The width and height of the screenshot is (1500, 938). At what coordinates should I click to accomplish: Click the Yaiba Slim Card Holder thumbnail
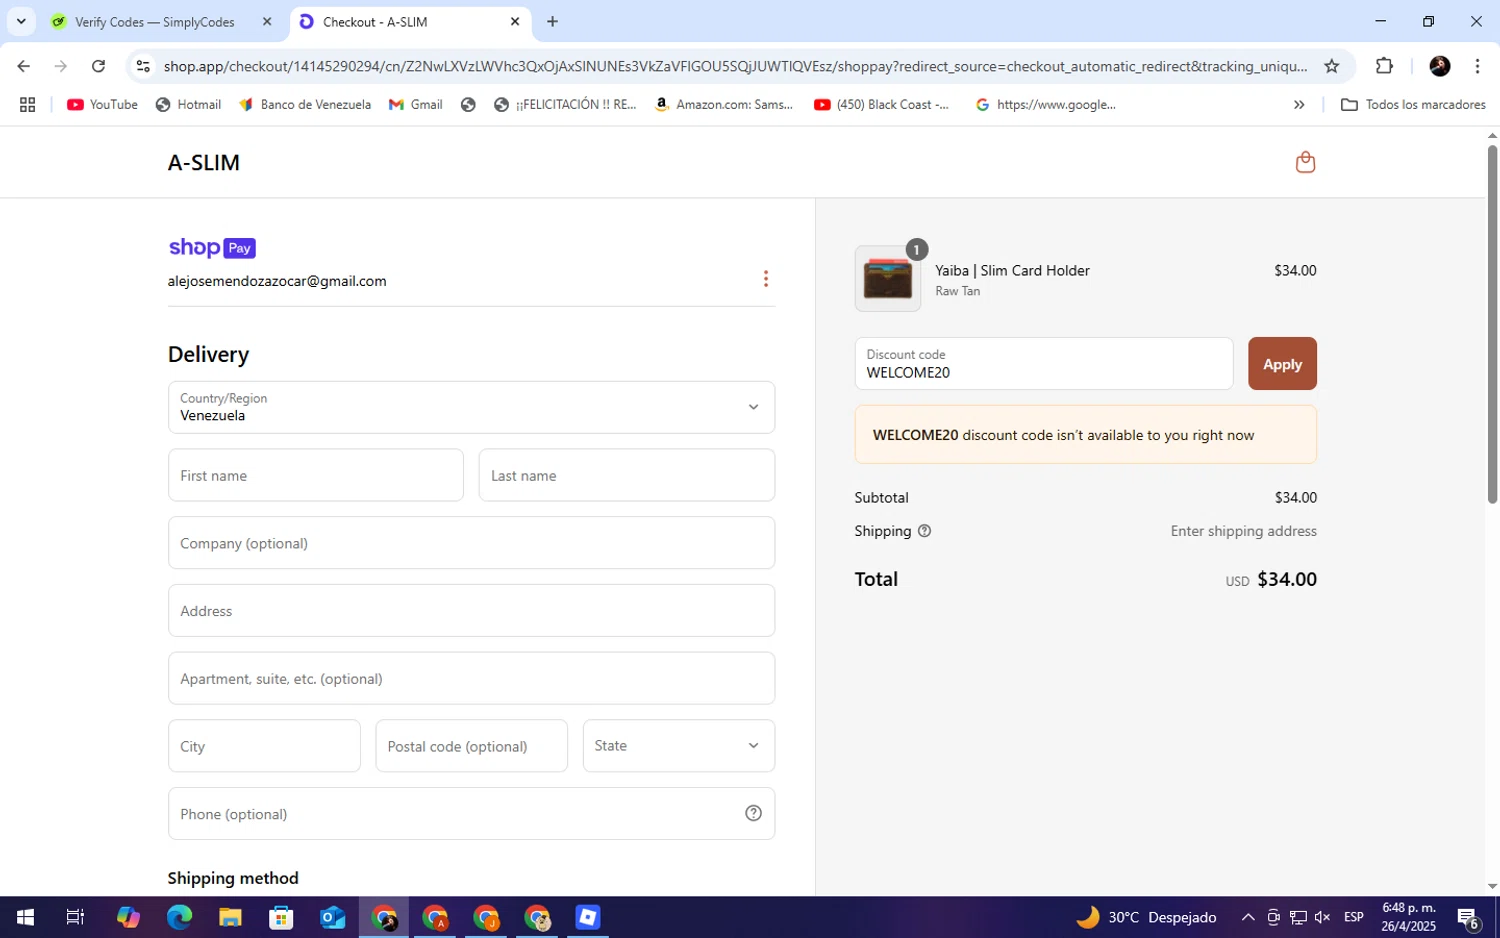[x=888, y=279]
